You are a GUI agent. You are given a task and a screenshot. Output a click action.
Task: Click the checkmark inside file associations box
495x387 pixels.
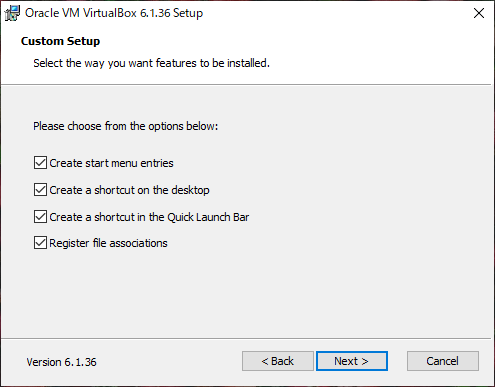pyautogui.click(x=40, y=243)
